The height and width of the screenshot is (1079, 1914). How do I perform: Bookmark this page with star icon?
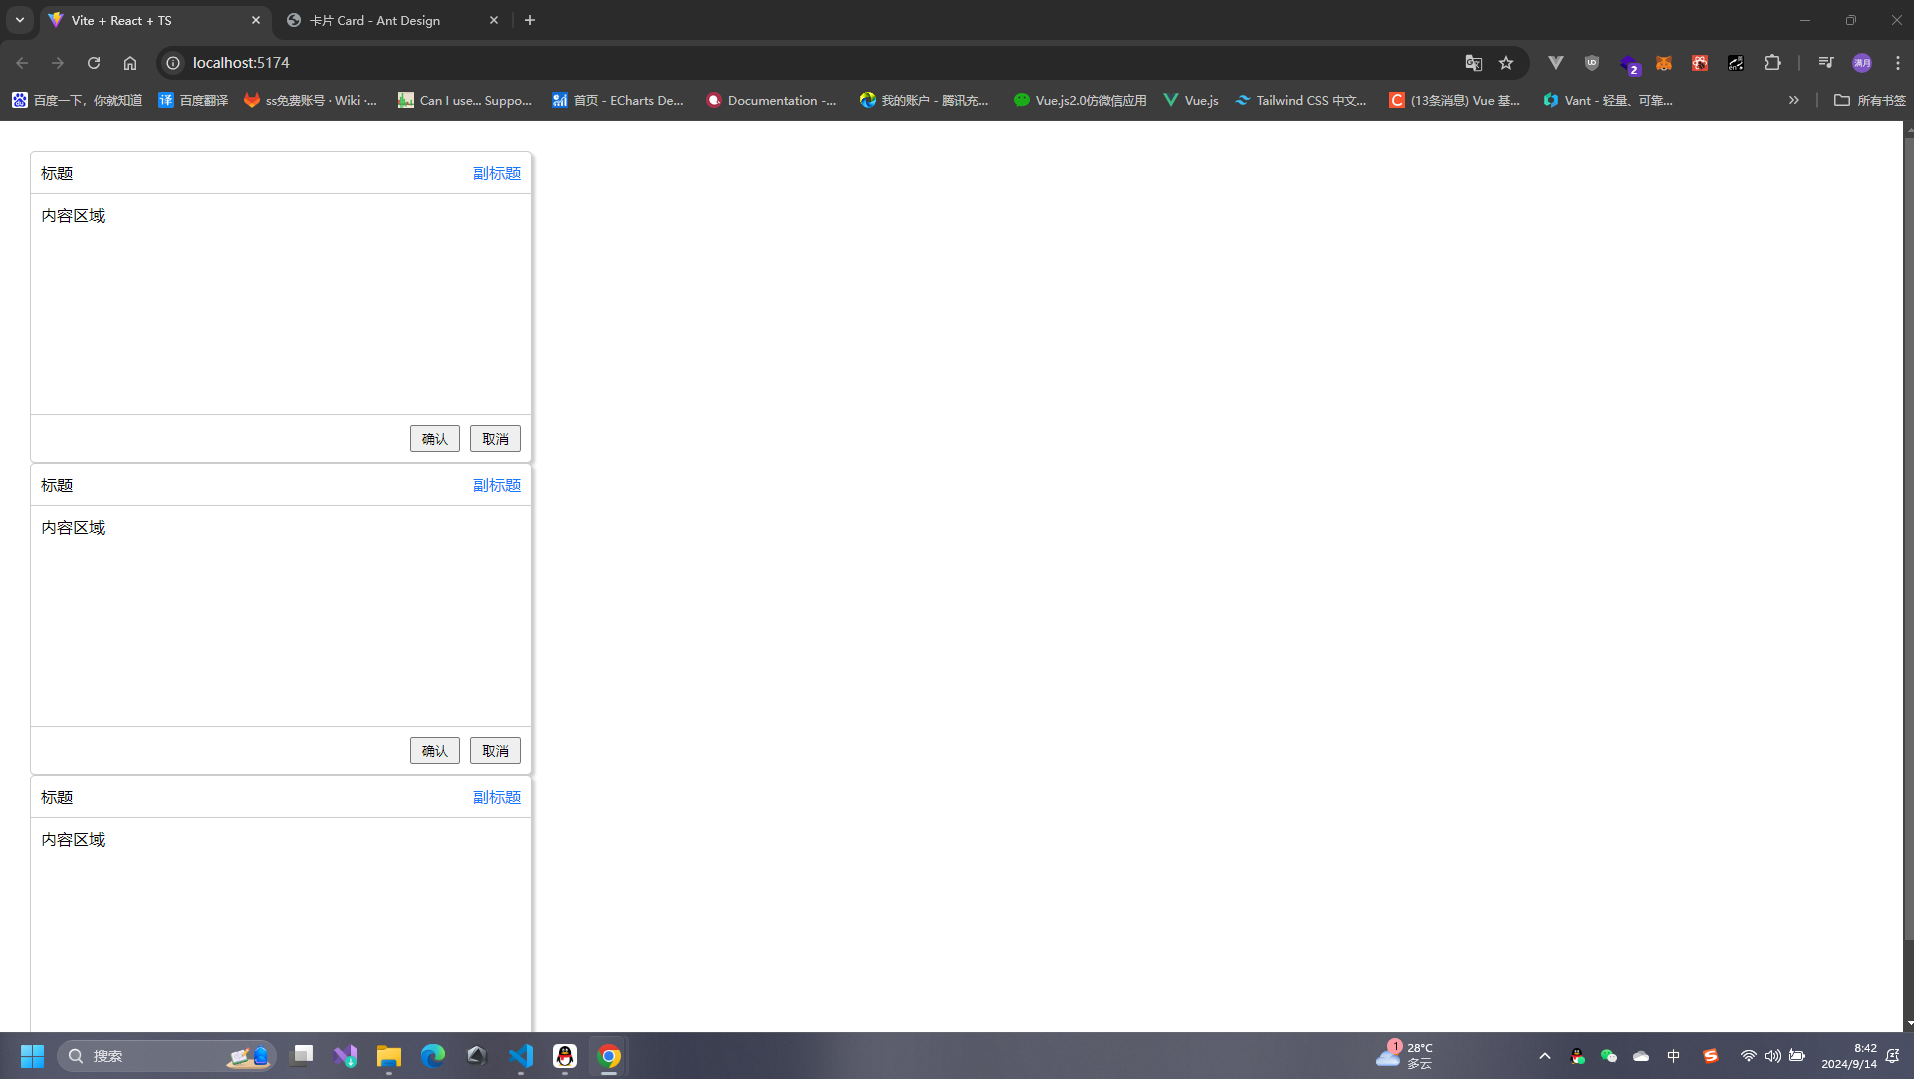(1506, 63)
